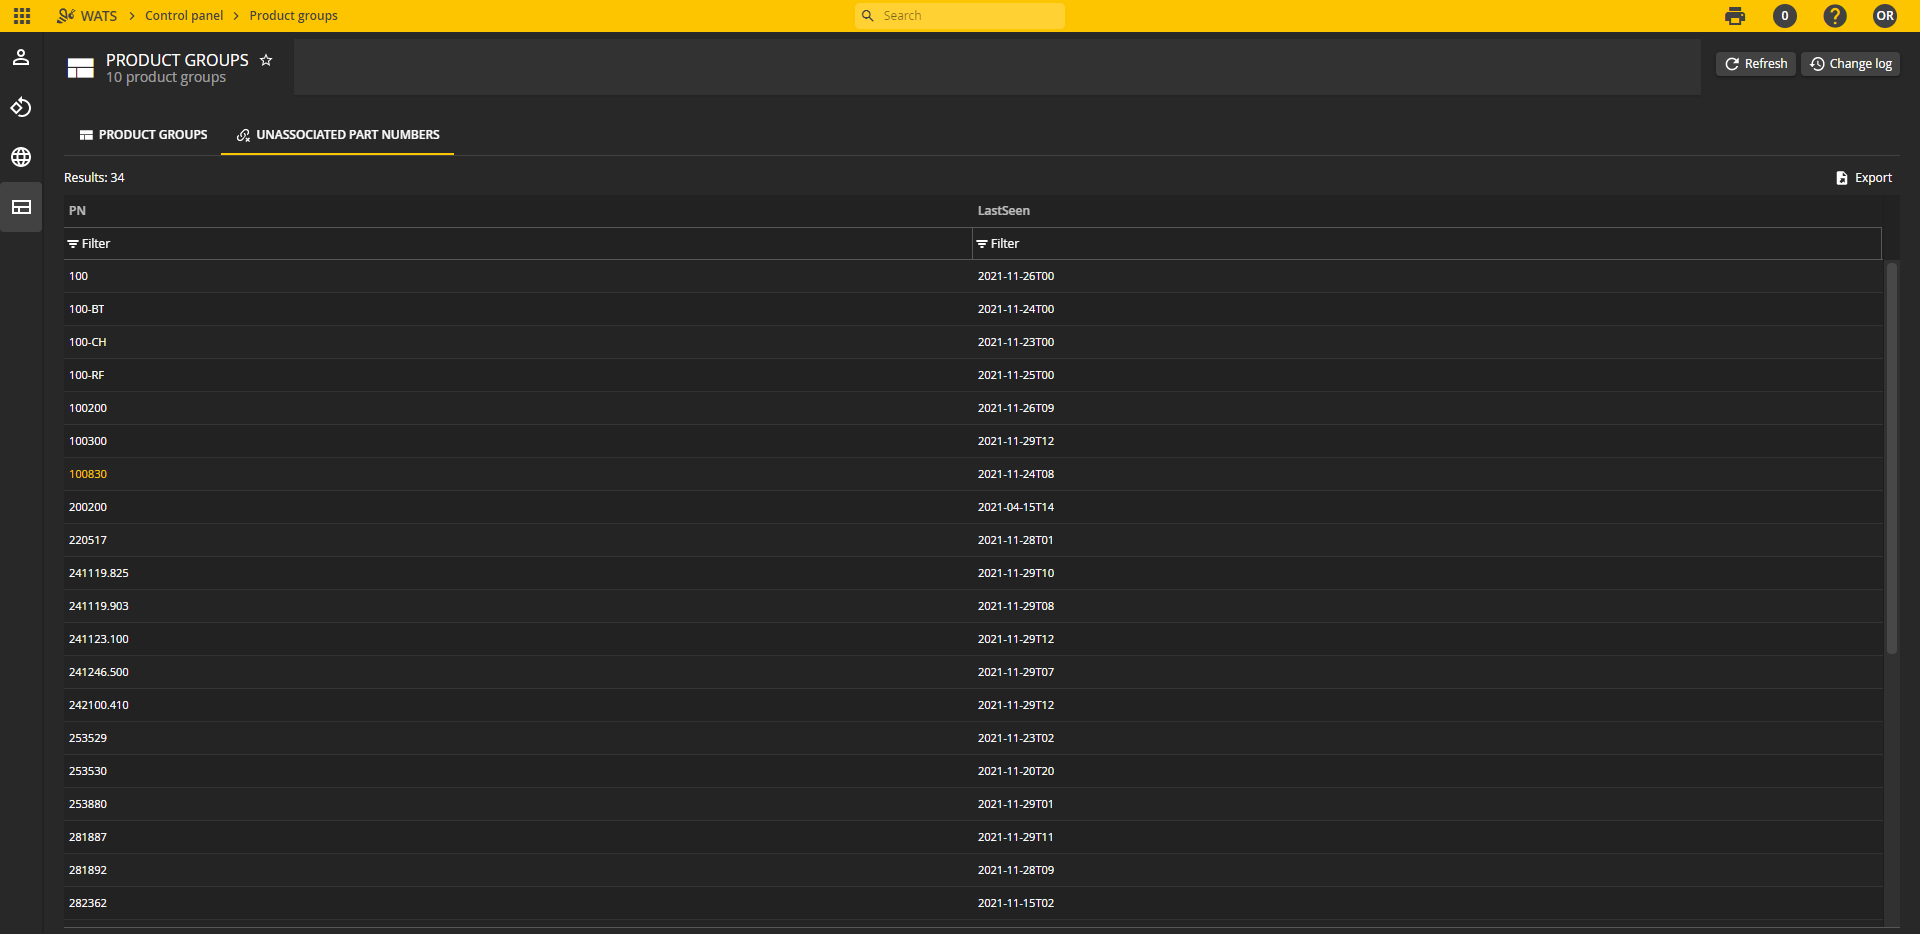This screenshot has height=934, width=1920.
Task: Select Unassociated Part Numbers tab
Action: 338,135
